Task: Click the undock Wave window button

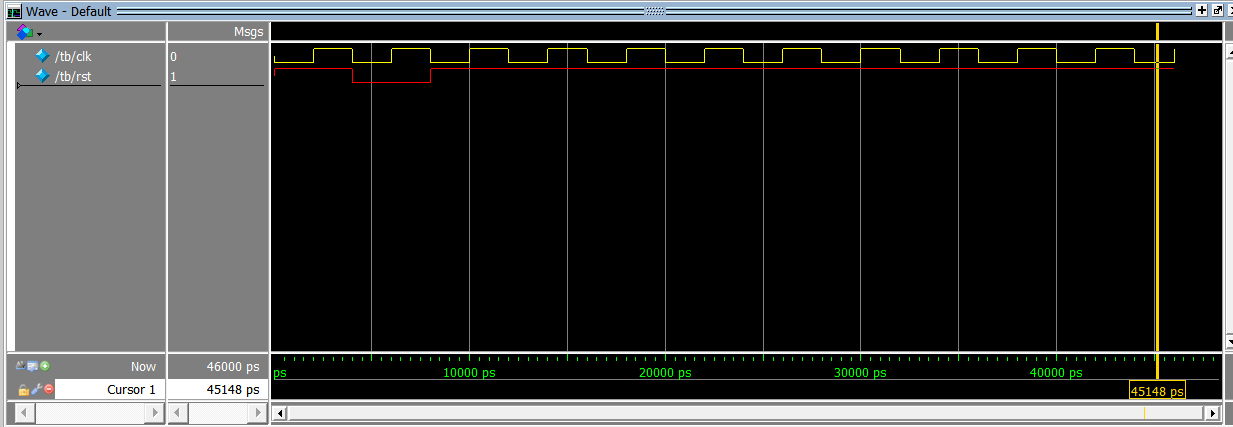Action: 1217,10
